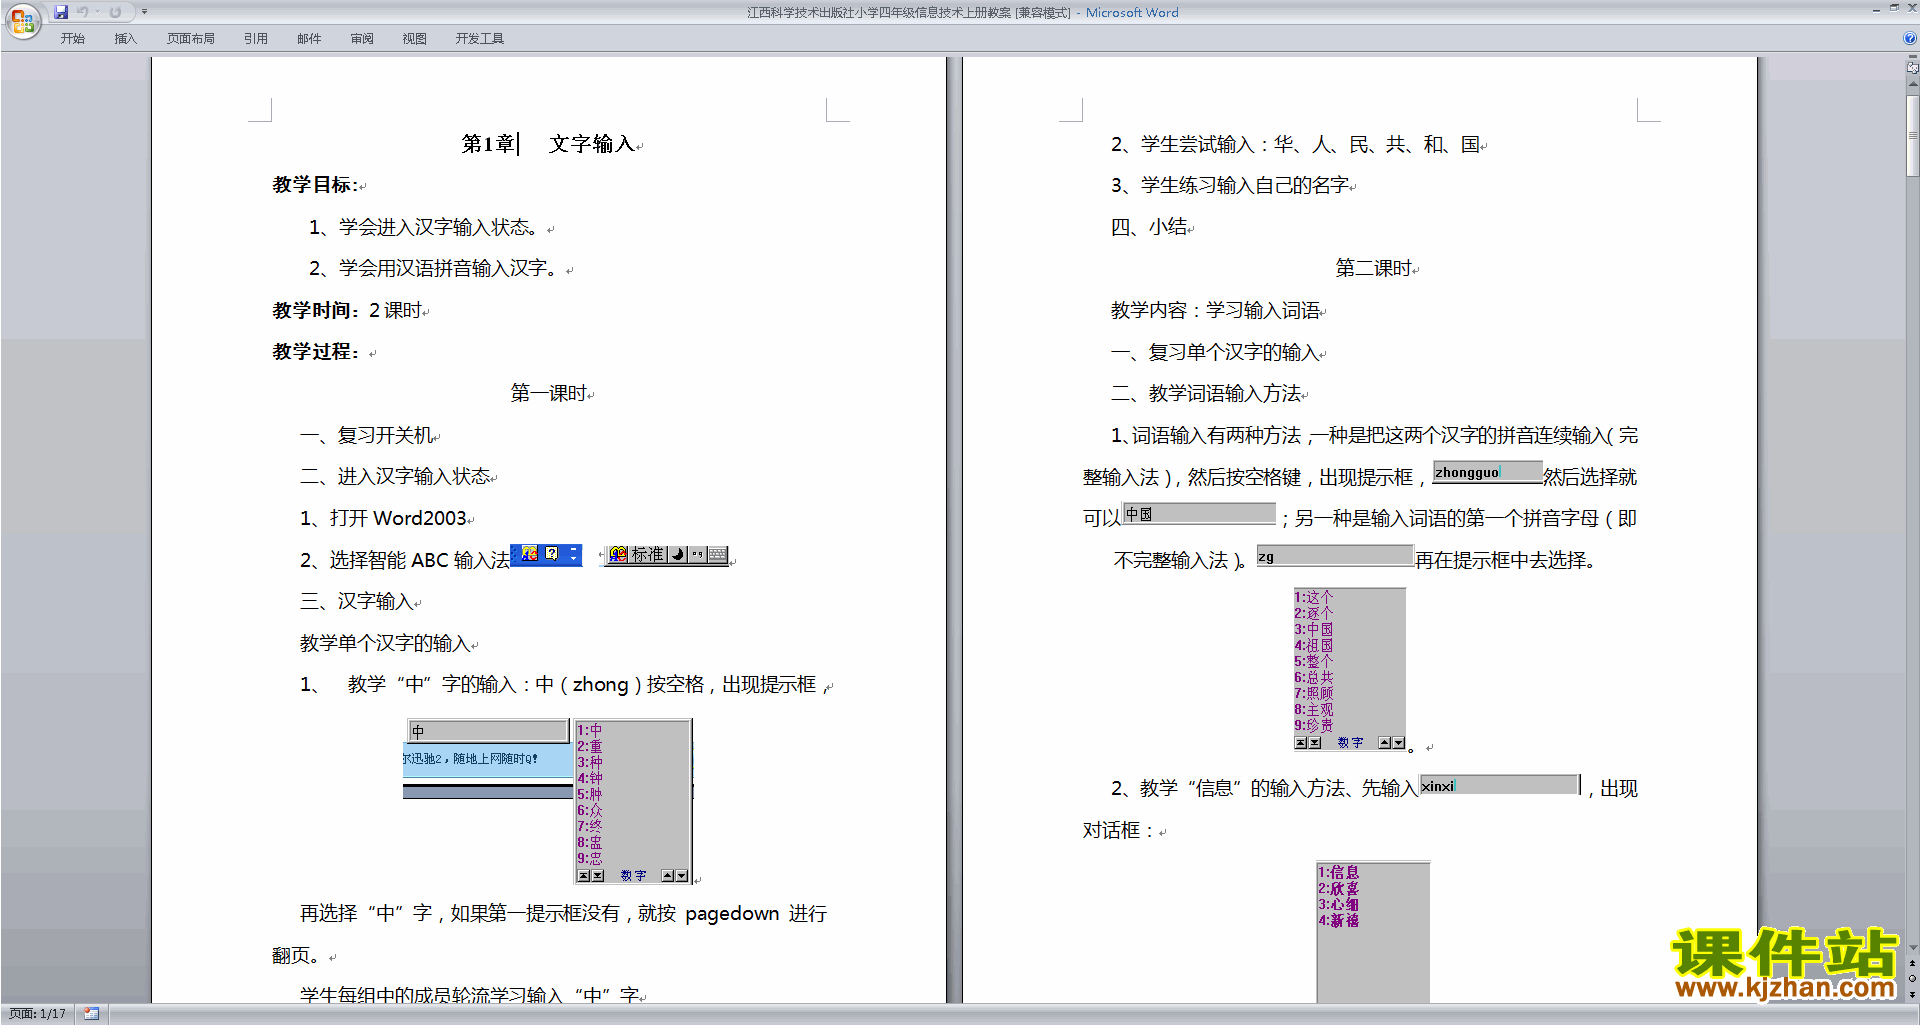This screenshot has width=1920, height=1025.
Task: Click the page count 页面: 1/17 in status bar
Action: (37, 1014)
